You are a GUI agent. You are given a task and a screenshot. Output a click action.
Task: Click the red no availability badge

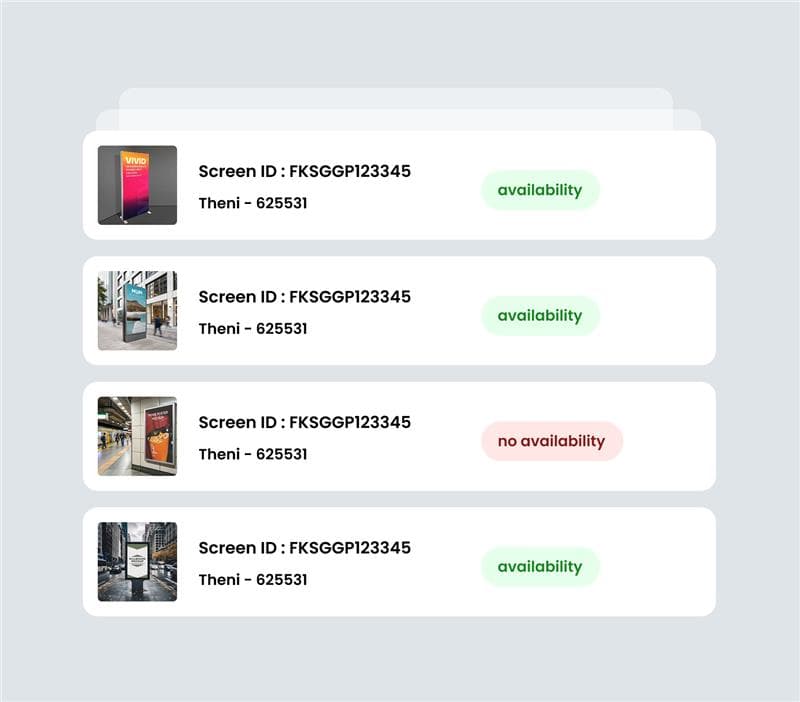coord(552,441)
